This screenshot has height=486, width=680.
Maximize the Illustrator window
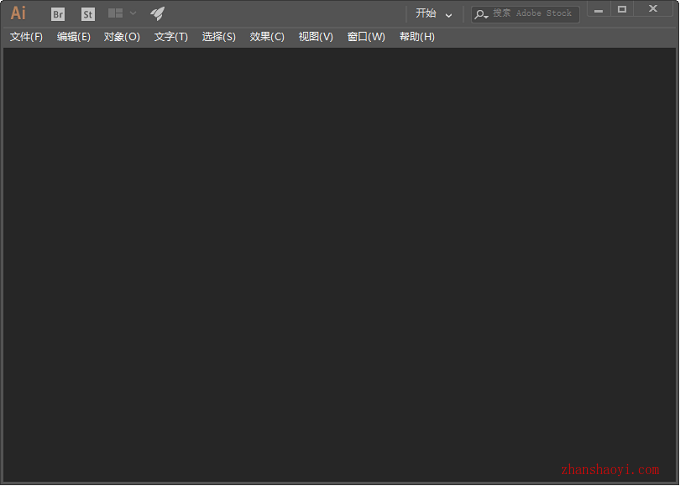pos(622,10)
